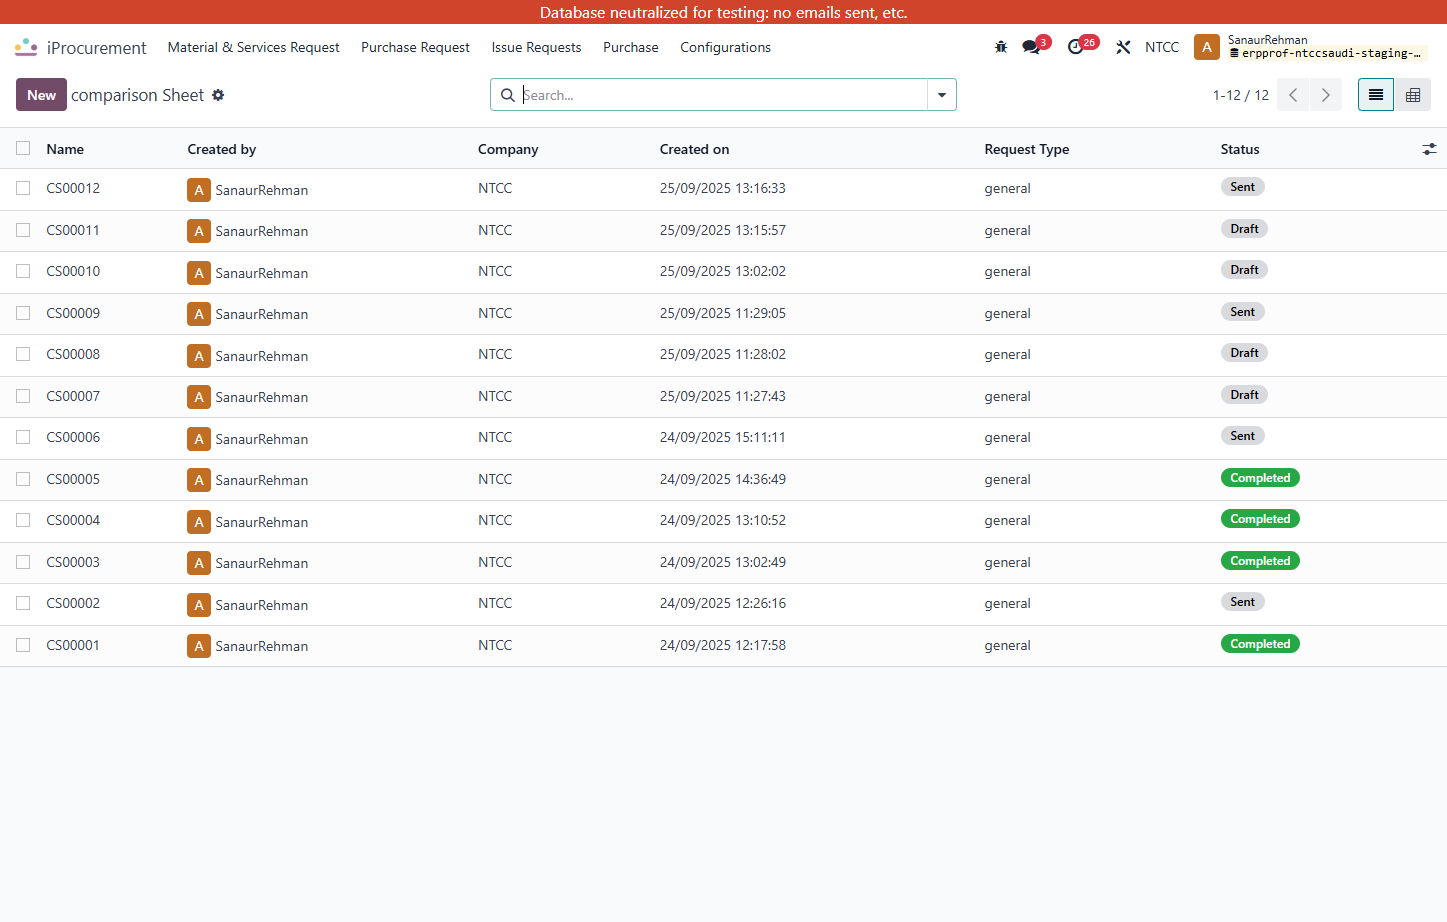
Task: Go to the next page arrow
Action: [1326, 95]
